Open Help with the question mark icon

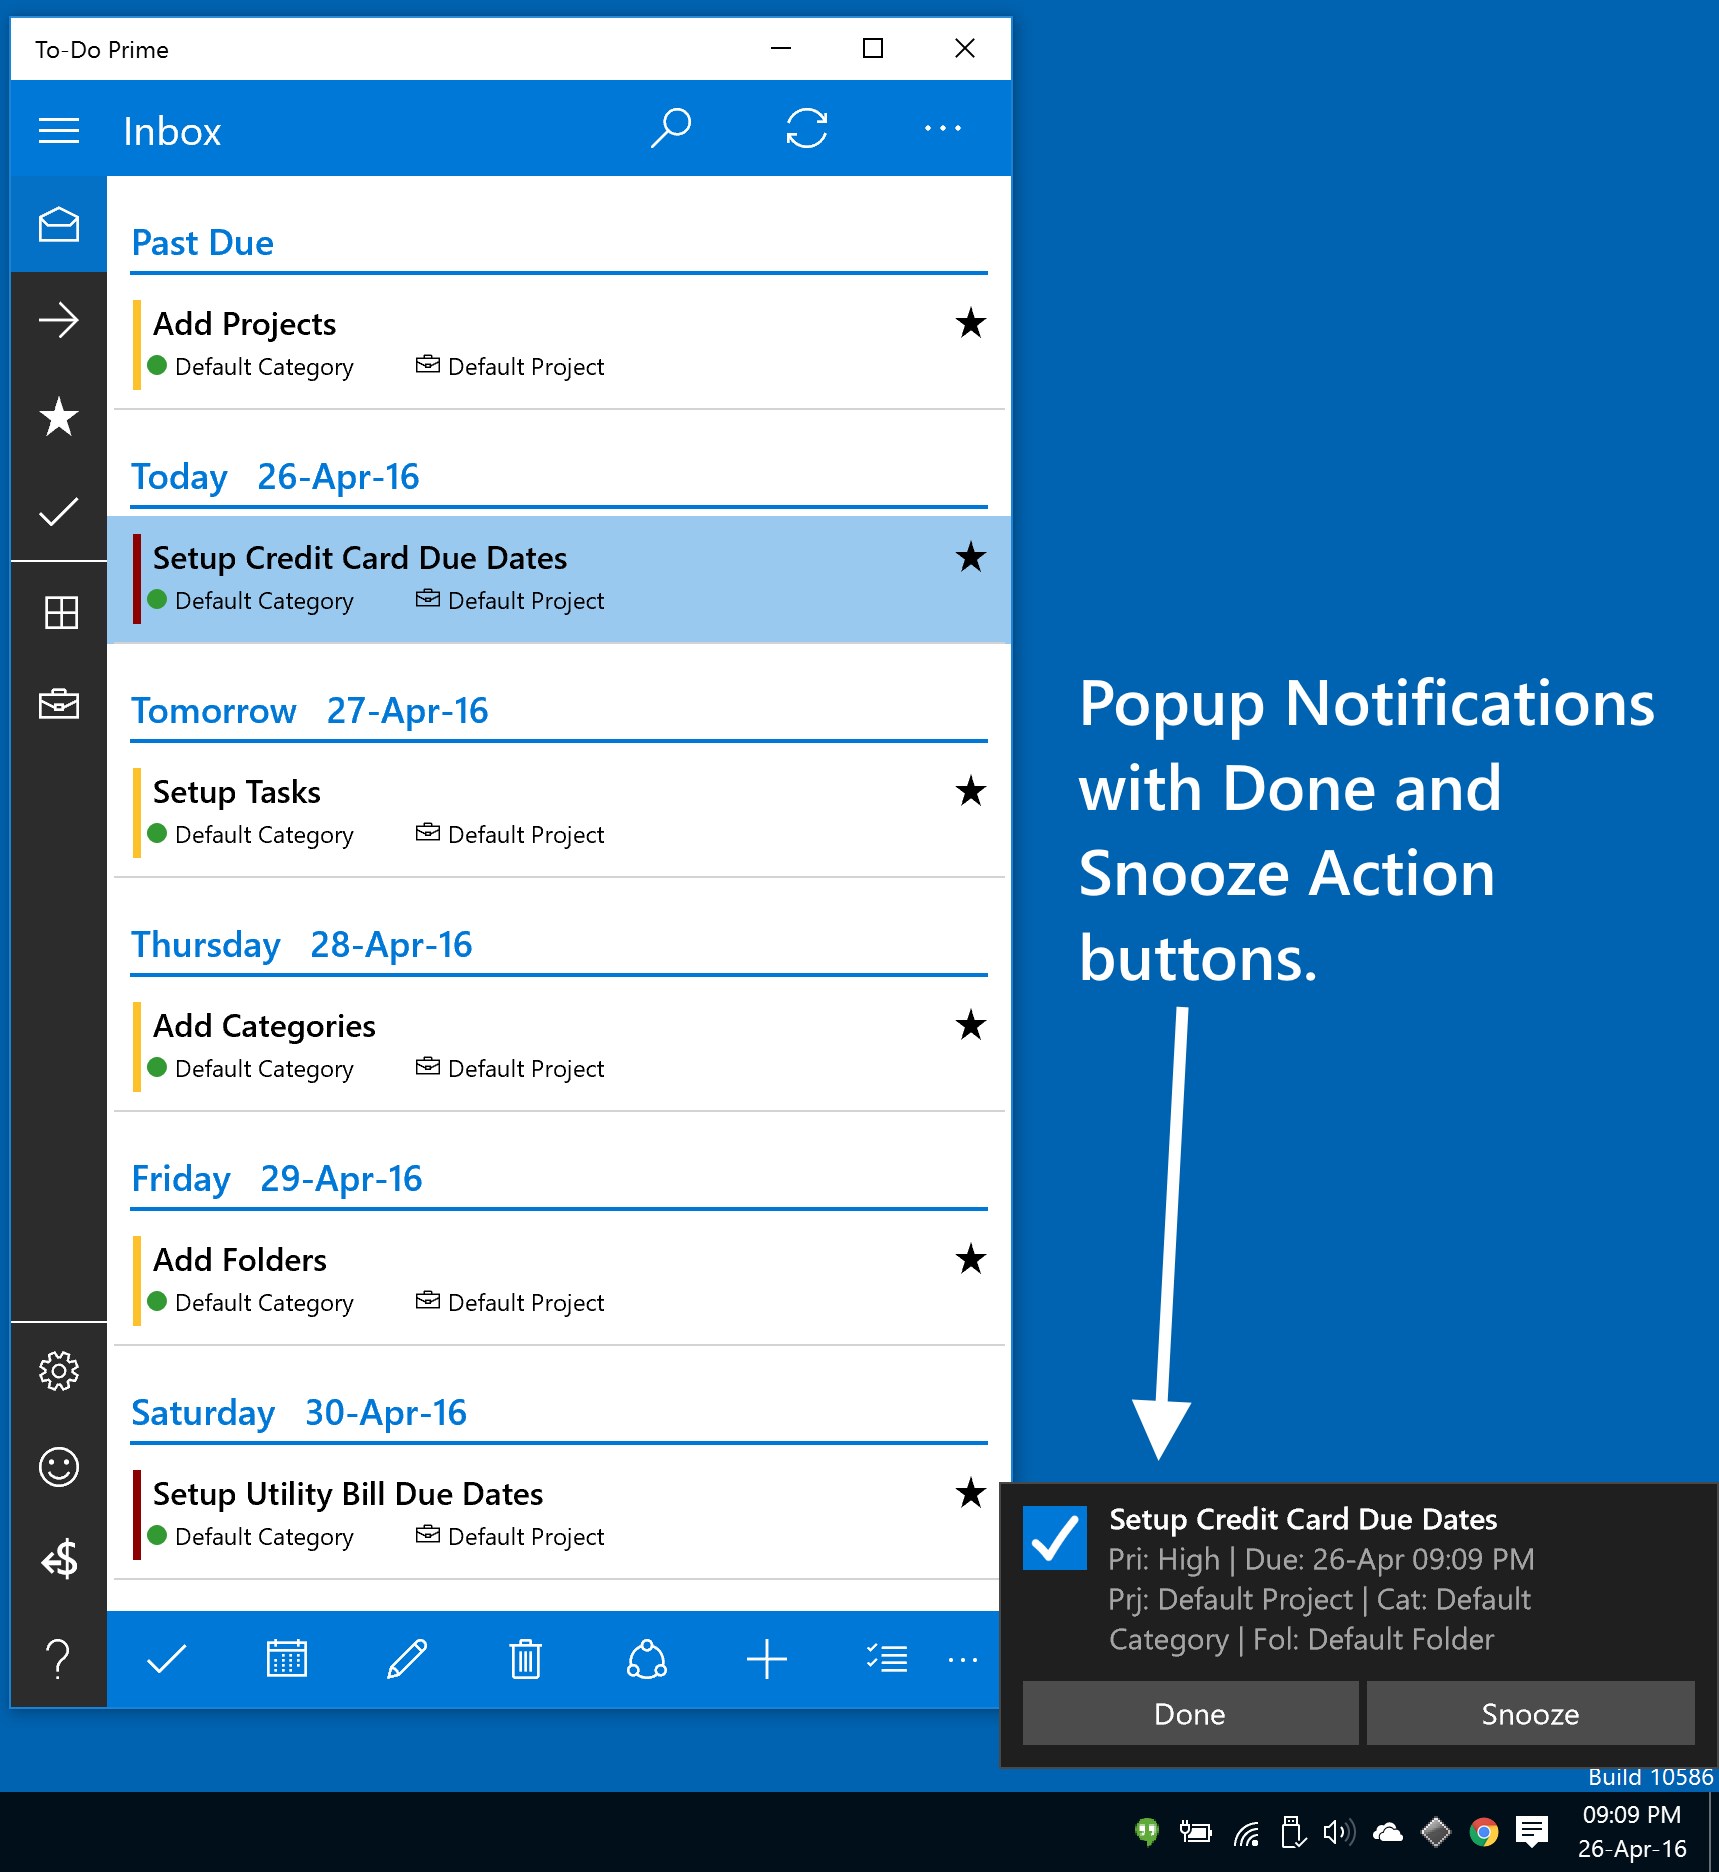pyautogui.click(x=59, y=1659)
